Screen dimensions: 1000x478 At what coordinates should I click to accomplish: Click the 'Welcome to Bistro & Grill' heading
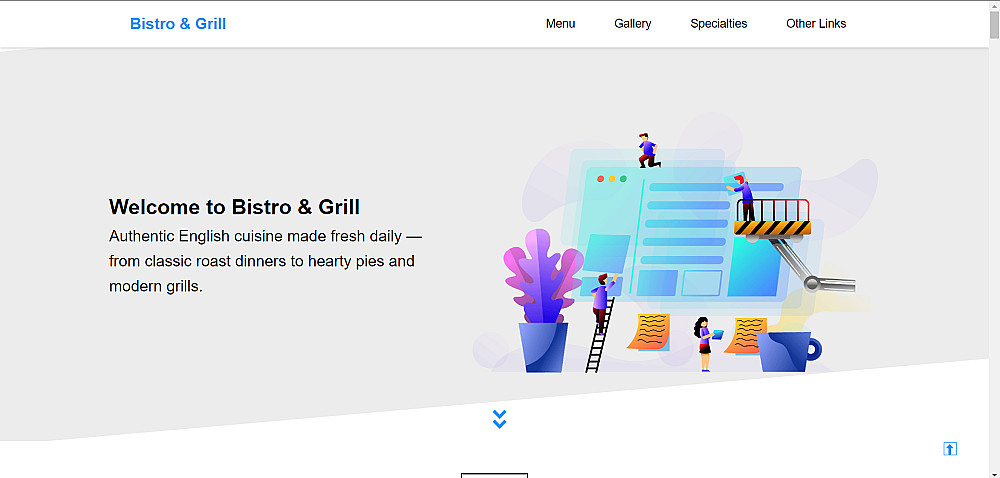click(234, 207)
